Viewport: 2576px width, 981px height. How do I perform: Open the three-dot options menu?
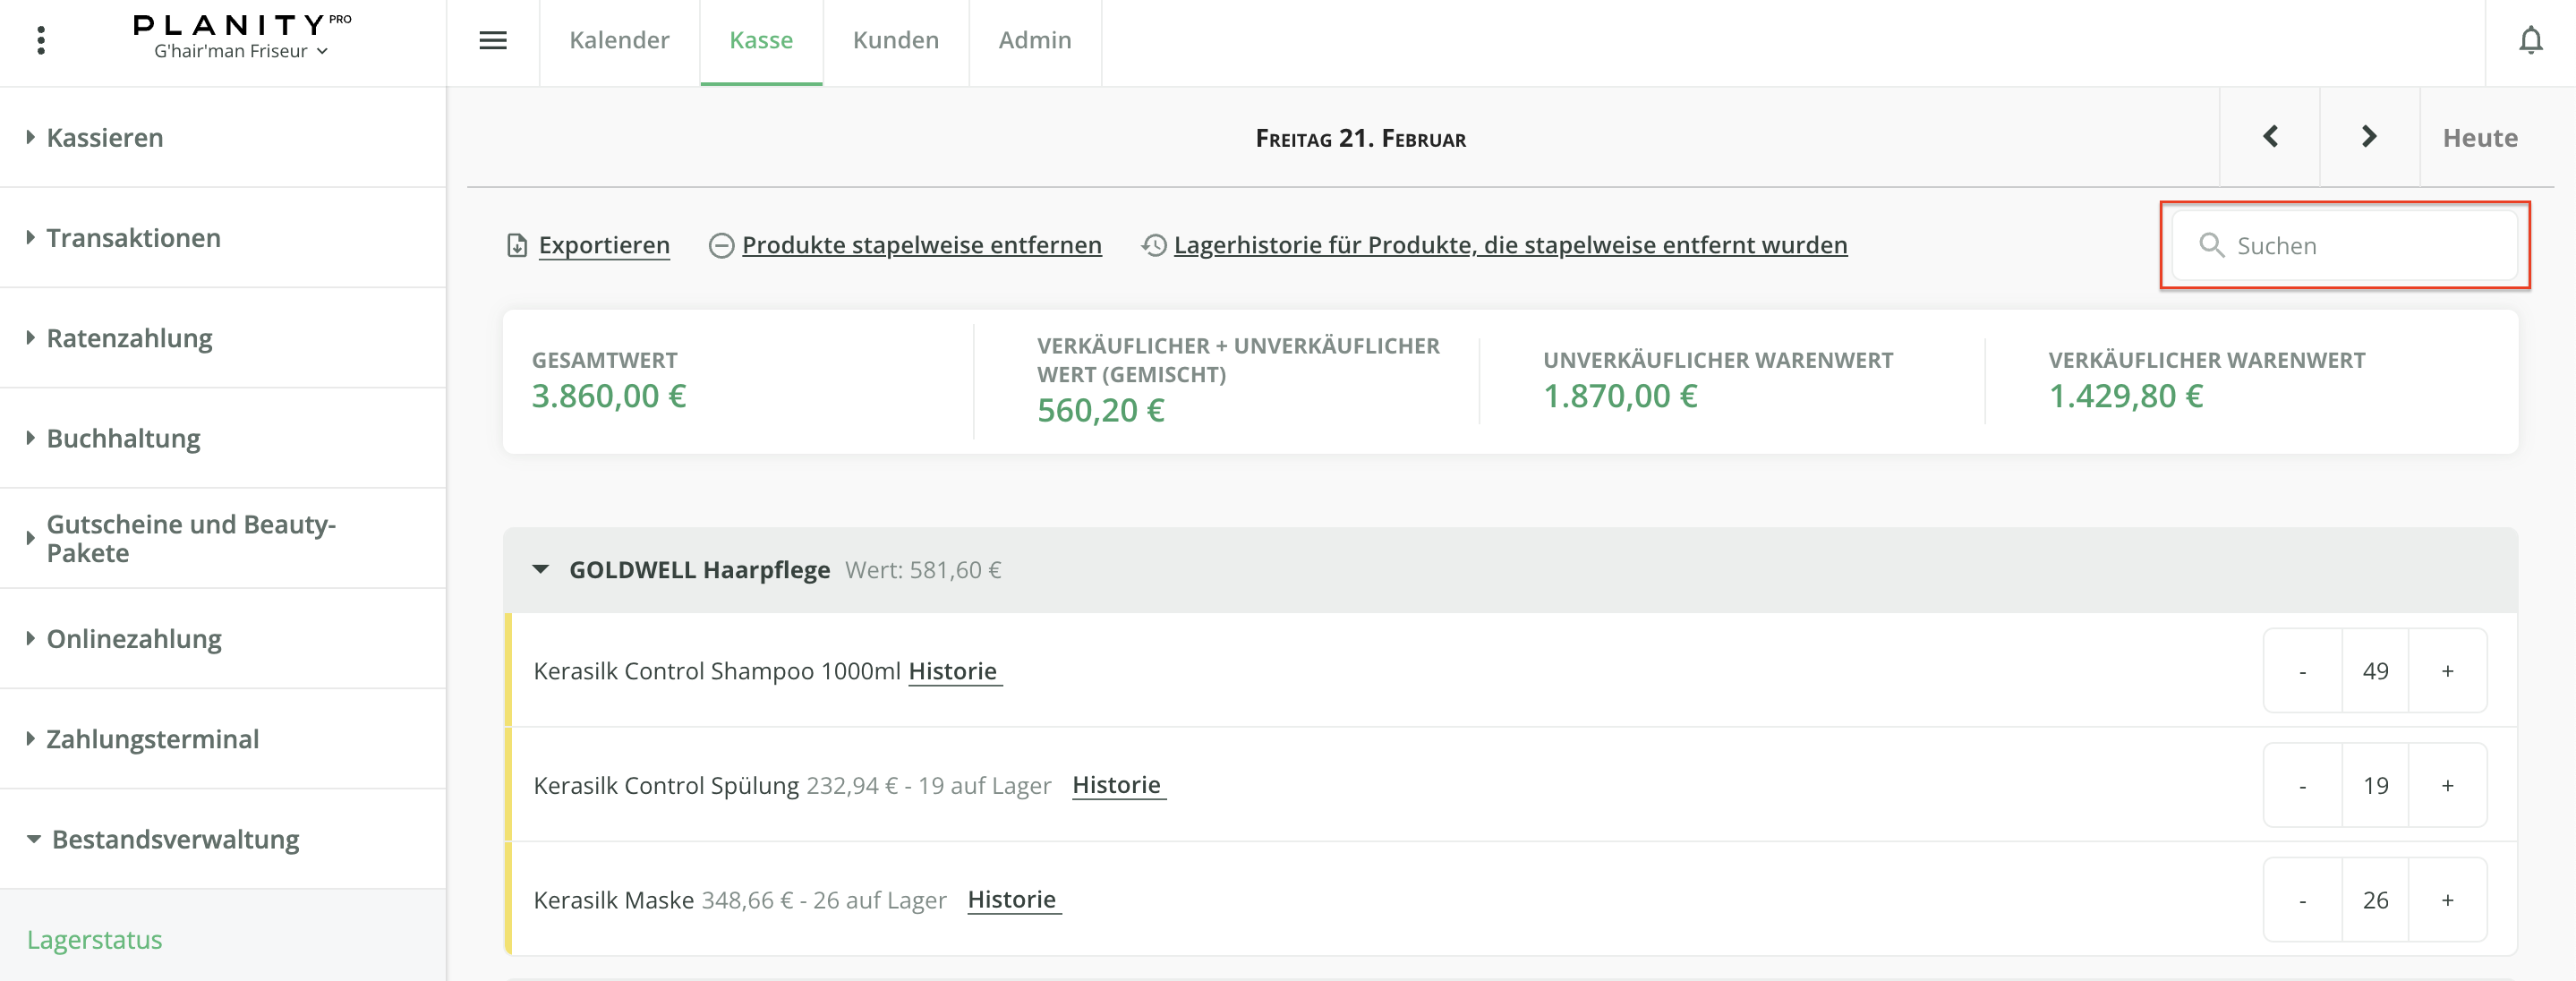point(41,40)
